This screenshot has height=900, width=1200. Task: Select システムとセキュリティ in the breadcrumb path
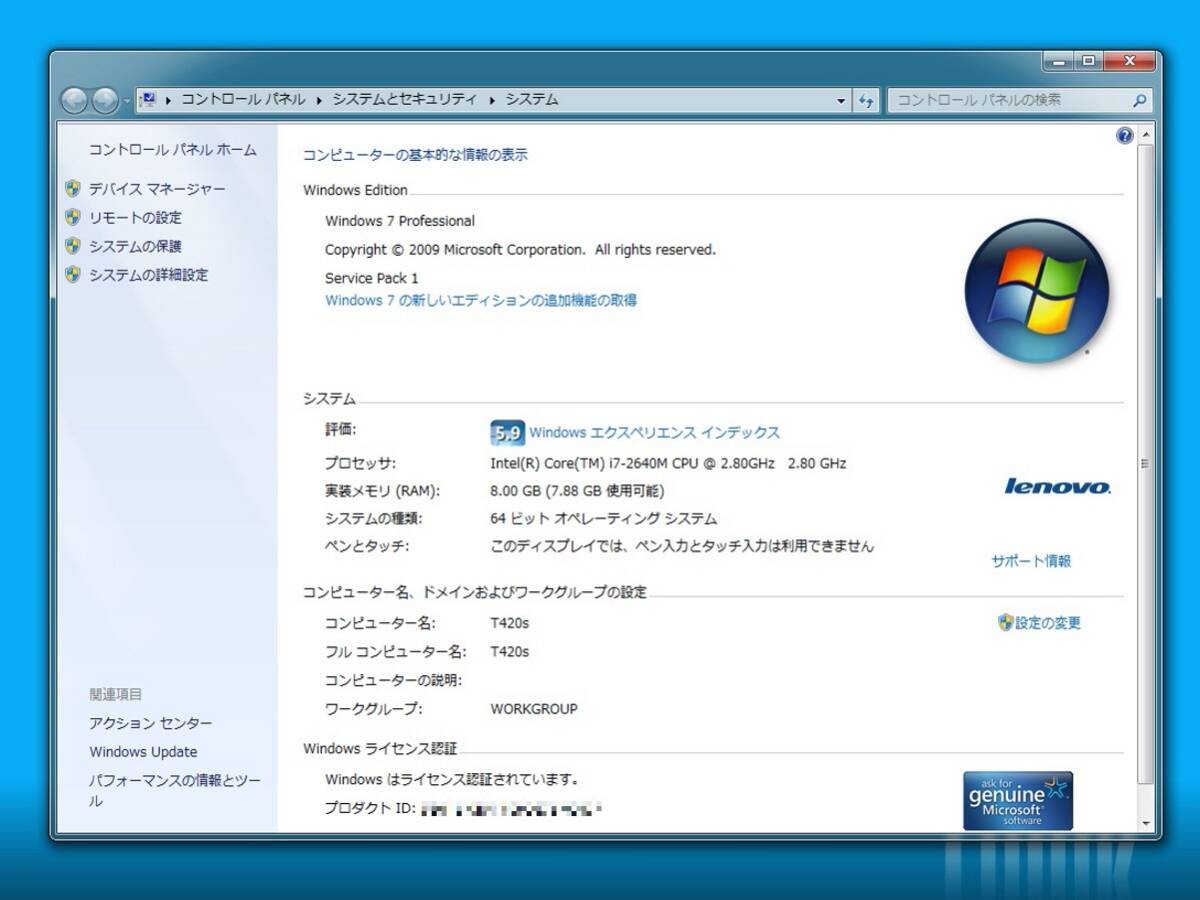pyautogui.click(x=404, y=100)
